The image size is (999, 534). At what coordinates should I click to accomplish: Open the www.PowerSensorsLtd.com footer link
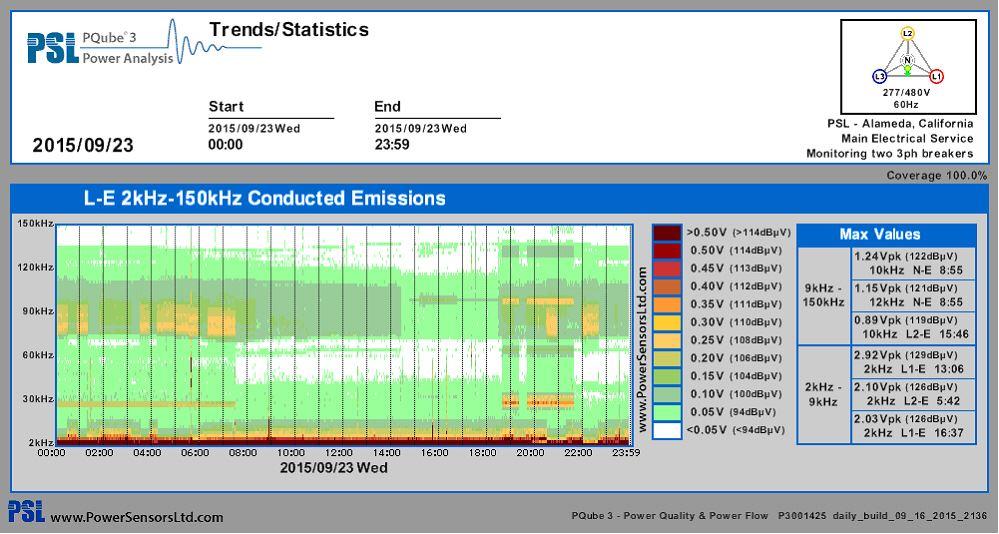click(x=137, y=517)
